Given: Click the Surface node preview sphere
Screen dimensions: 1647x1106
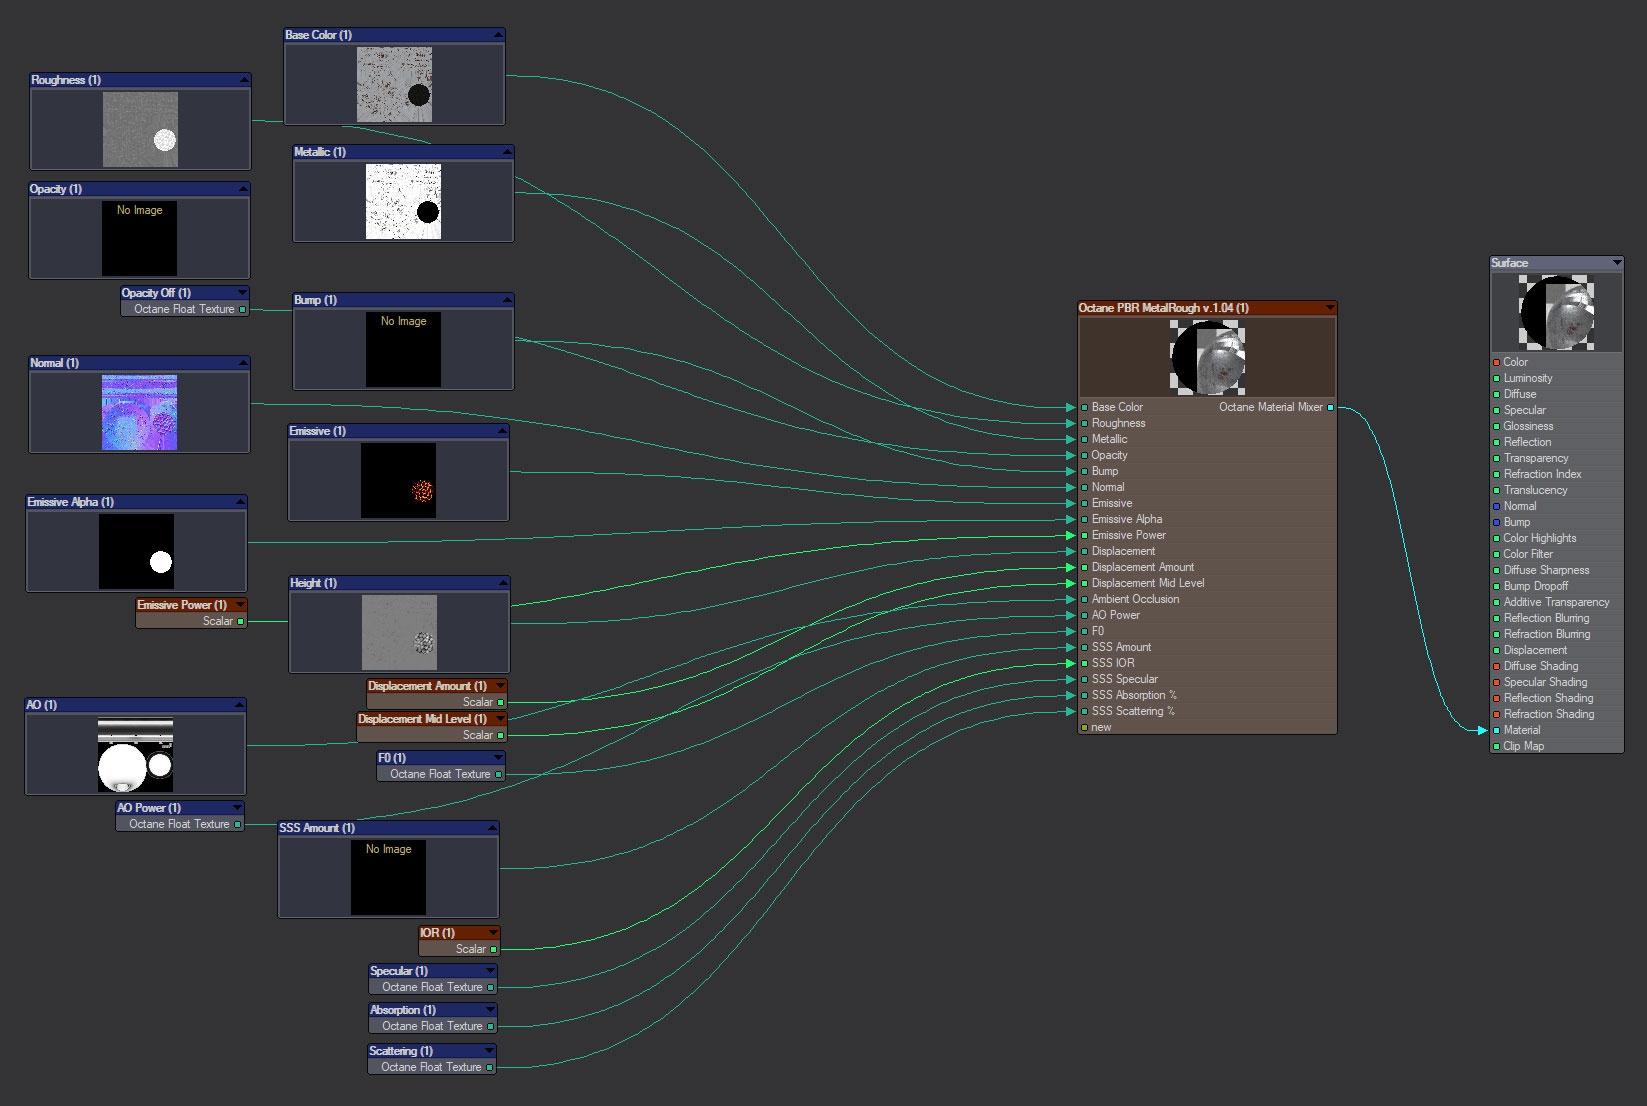Looking at the screenshot, I should [1556, 313].
